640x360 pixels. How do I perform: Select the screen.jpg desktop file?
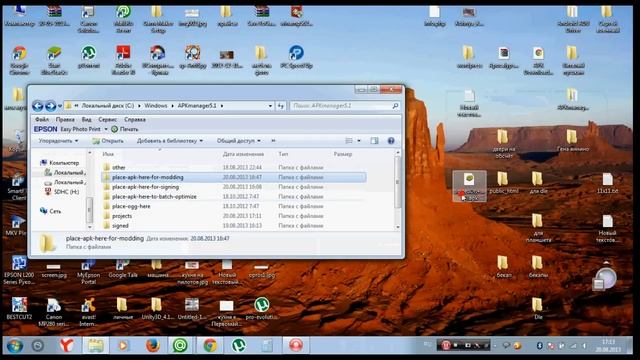[53, 270]
